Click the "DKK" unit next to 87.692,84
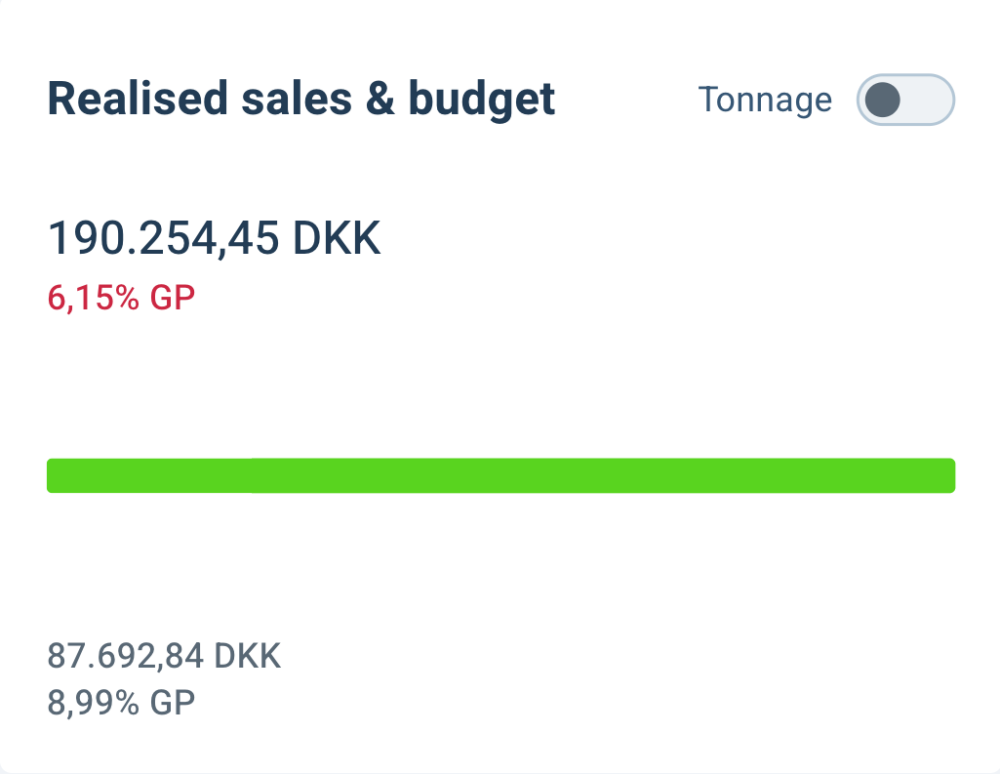Image resolution: width=1000 pixels, height=774 pixels. pyautogui.click(x=248, y=656)
